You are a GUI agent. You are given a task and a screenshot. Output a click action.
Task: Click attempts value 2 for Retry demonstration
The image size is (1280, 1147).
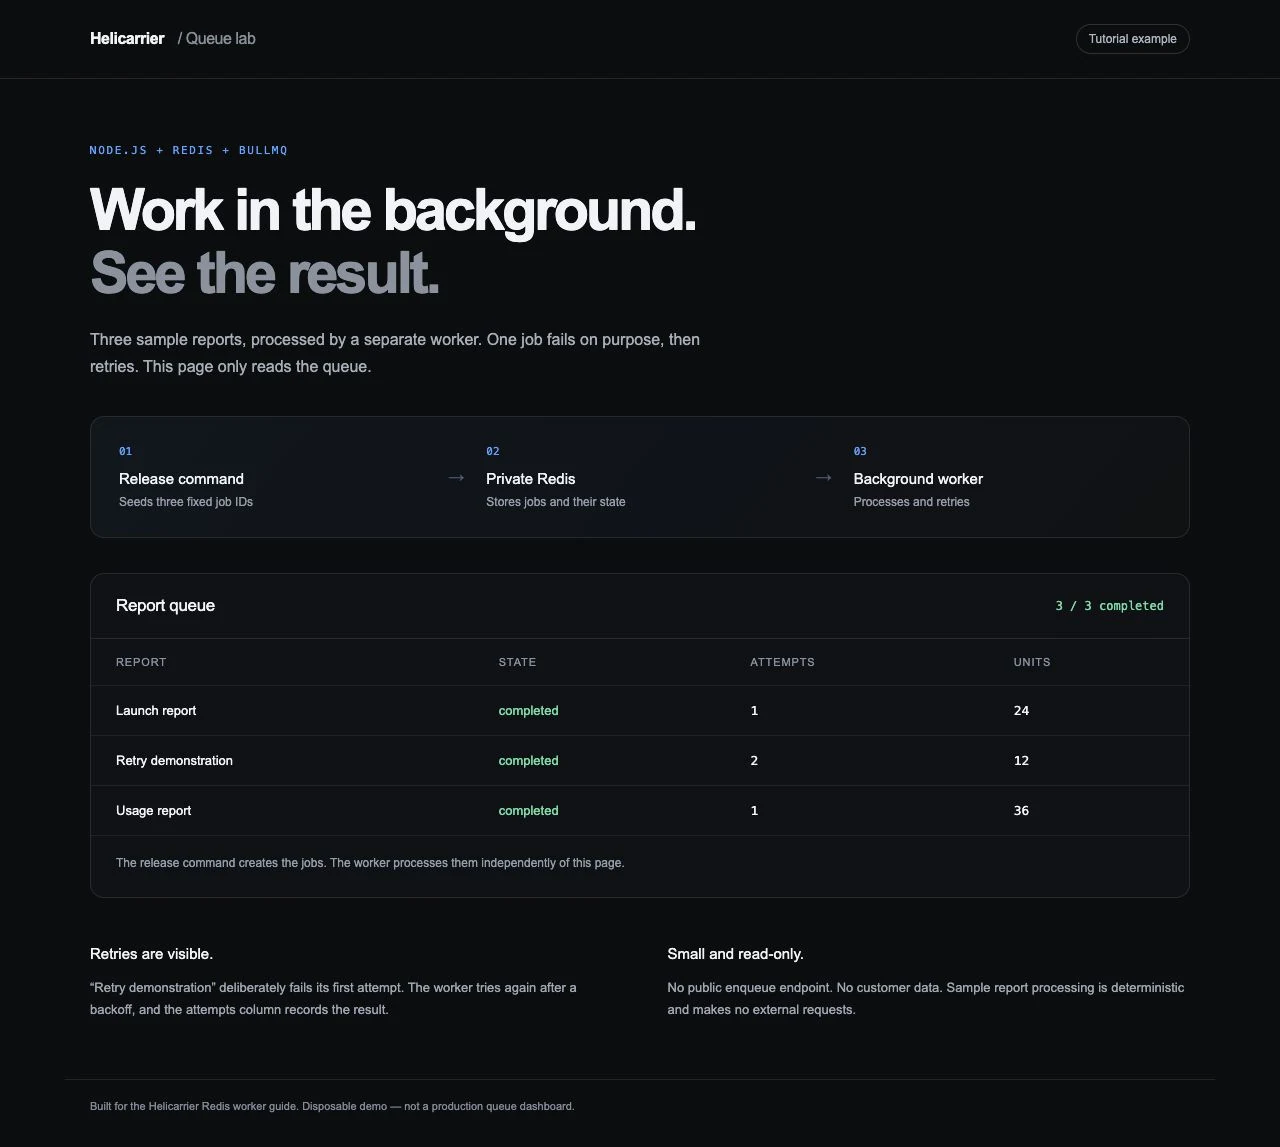[754, 761]
